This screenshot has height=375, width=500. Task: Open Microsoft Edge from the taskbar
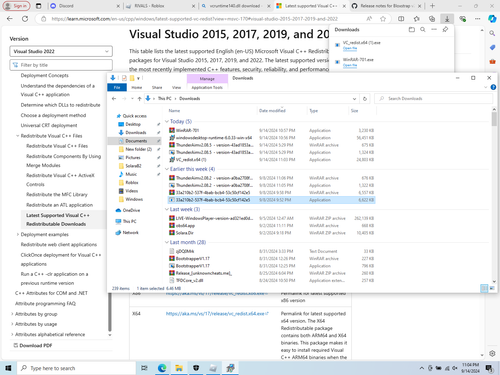point(162,368)
